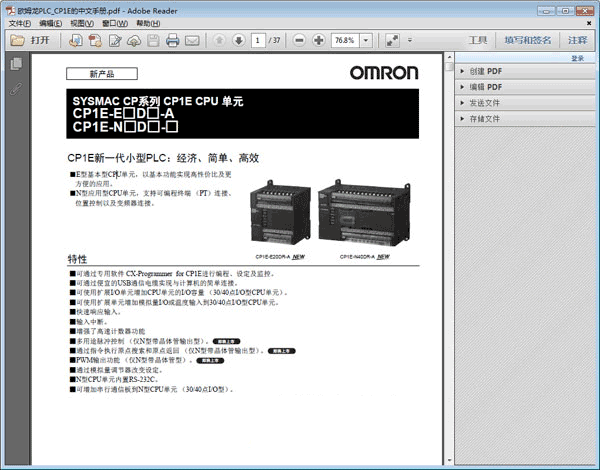Click the Open (打开) text button
This screenshot has height=470, width=600.
[x=40, y=40]
